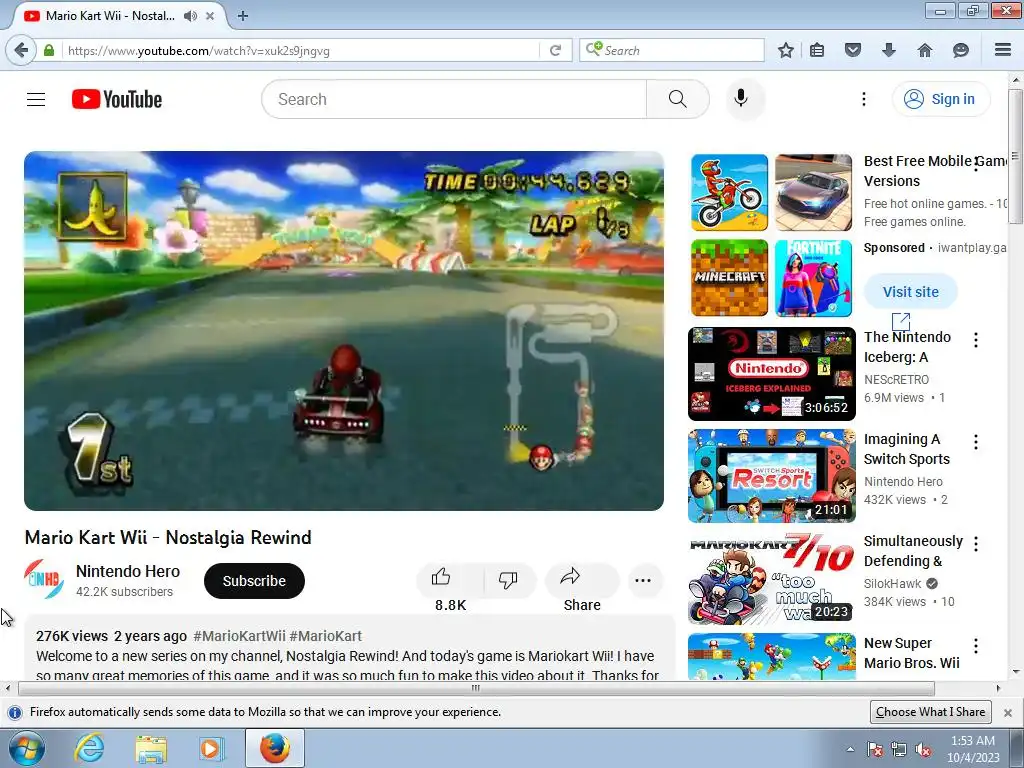This screenshot has width=1024, height=768.
Task: Click the video title Mario Kart Wii - Nostalgia Rewind
Action: (x=168, y=537)
